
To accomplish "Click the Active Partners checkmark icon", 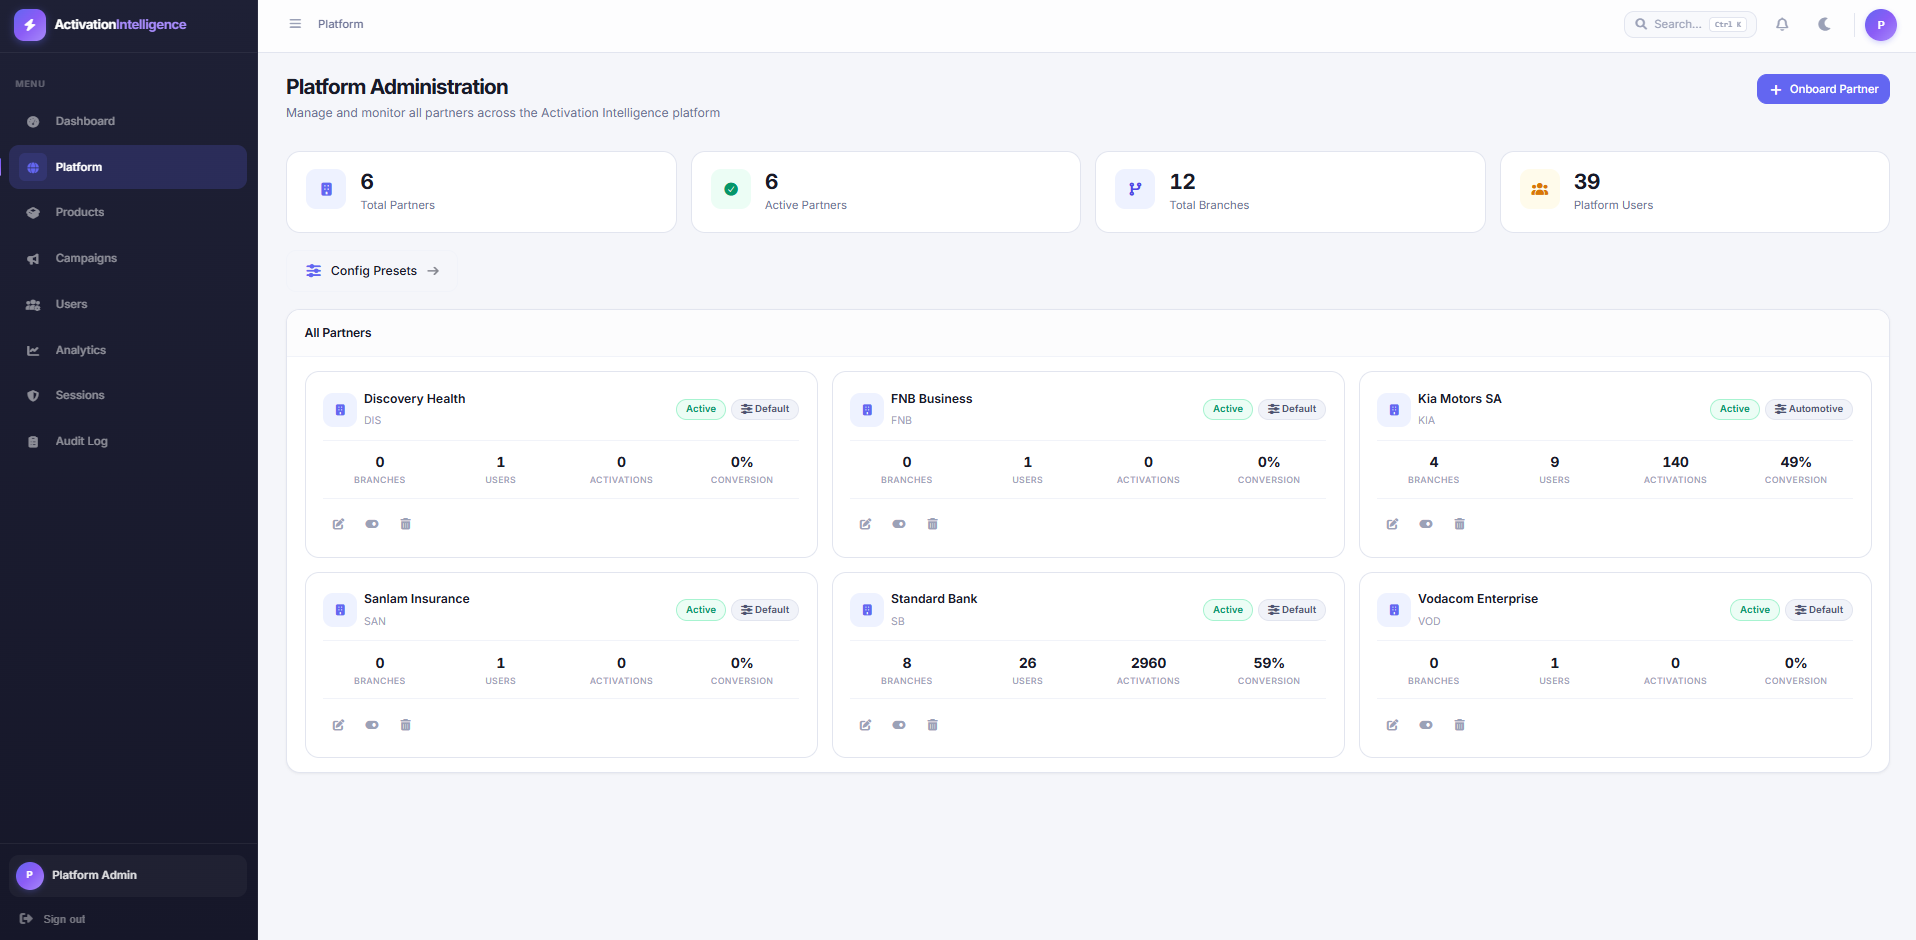I will click(731, 189).
